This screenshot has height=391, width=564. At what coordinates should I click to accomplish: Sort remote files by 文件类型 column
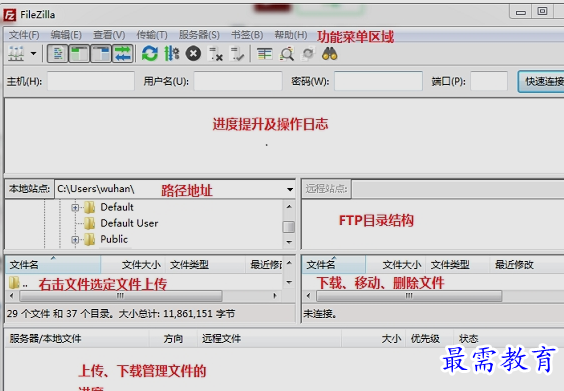point(458,265)
